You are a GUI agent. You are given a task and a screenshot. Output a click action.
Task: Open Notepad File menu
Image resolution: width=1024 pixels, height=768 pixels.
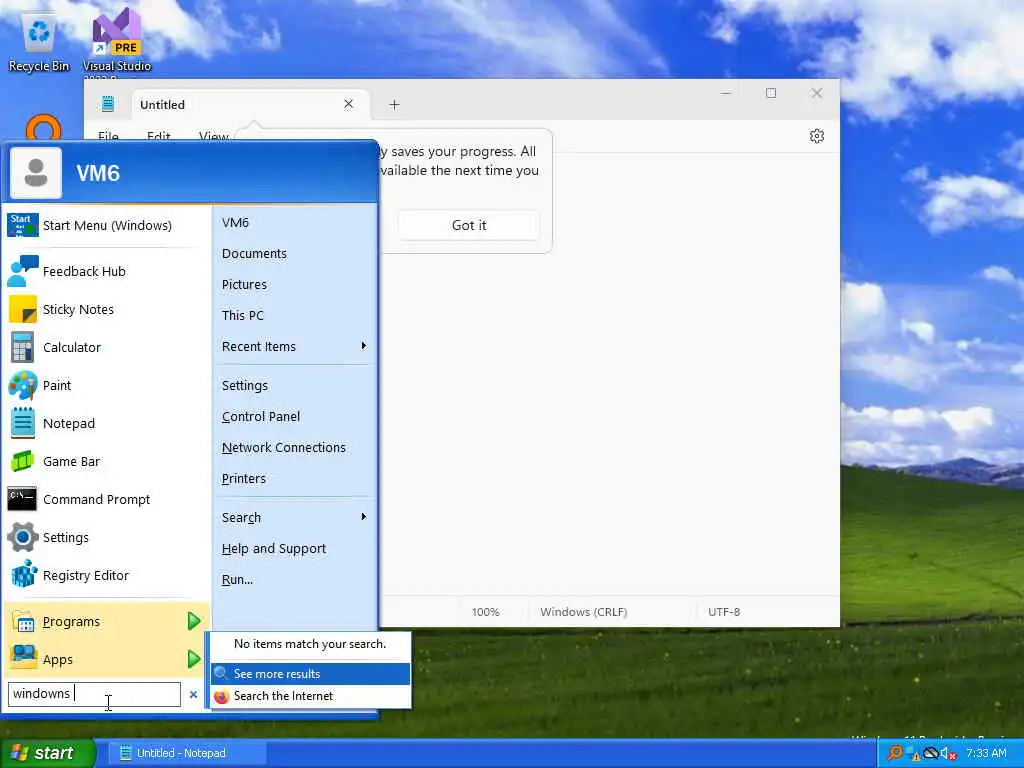click(108, 136)
